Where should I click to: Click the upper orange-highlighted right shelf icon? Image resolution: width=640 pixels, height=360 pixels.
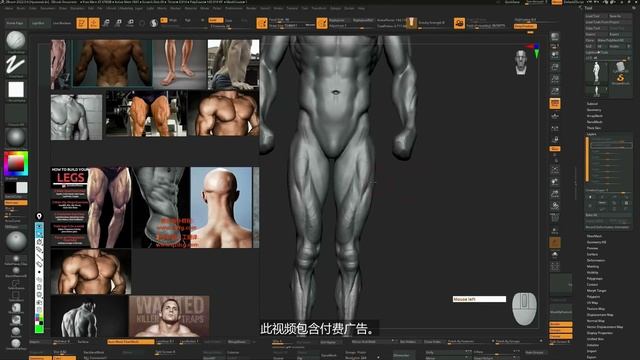pos(555,103)
